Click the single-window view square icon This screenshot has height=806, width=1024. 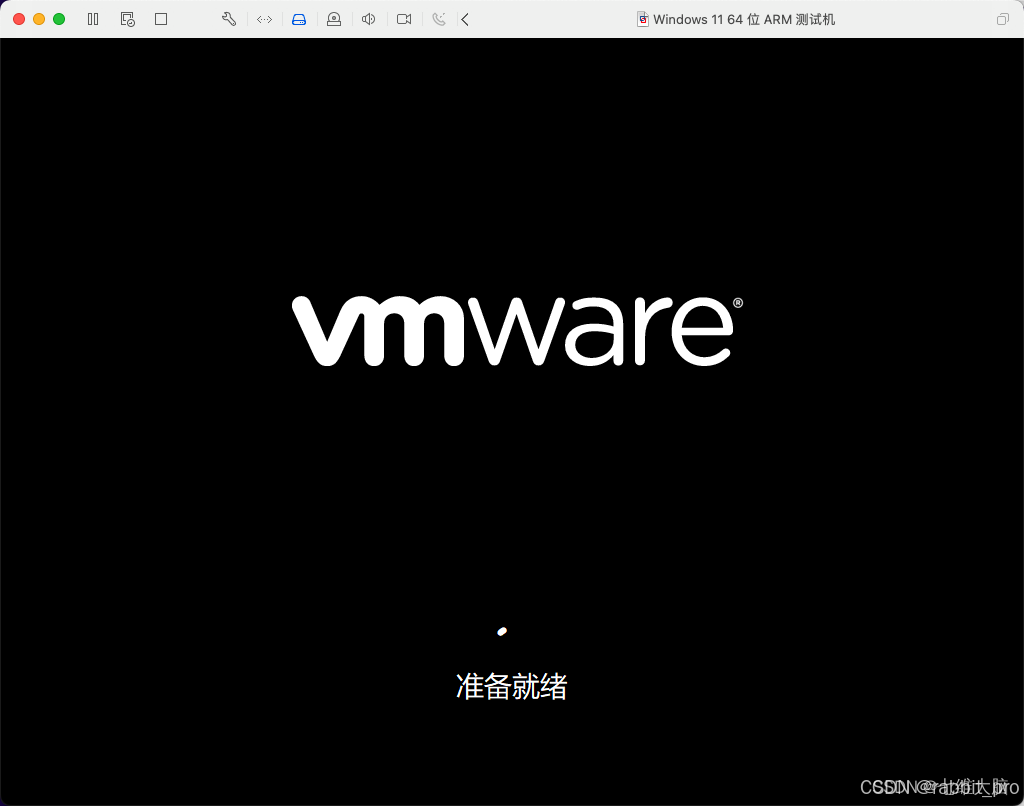pyautogui.click(x=161, y=19)
